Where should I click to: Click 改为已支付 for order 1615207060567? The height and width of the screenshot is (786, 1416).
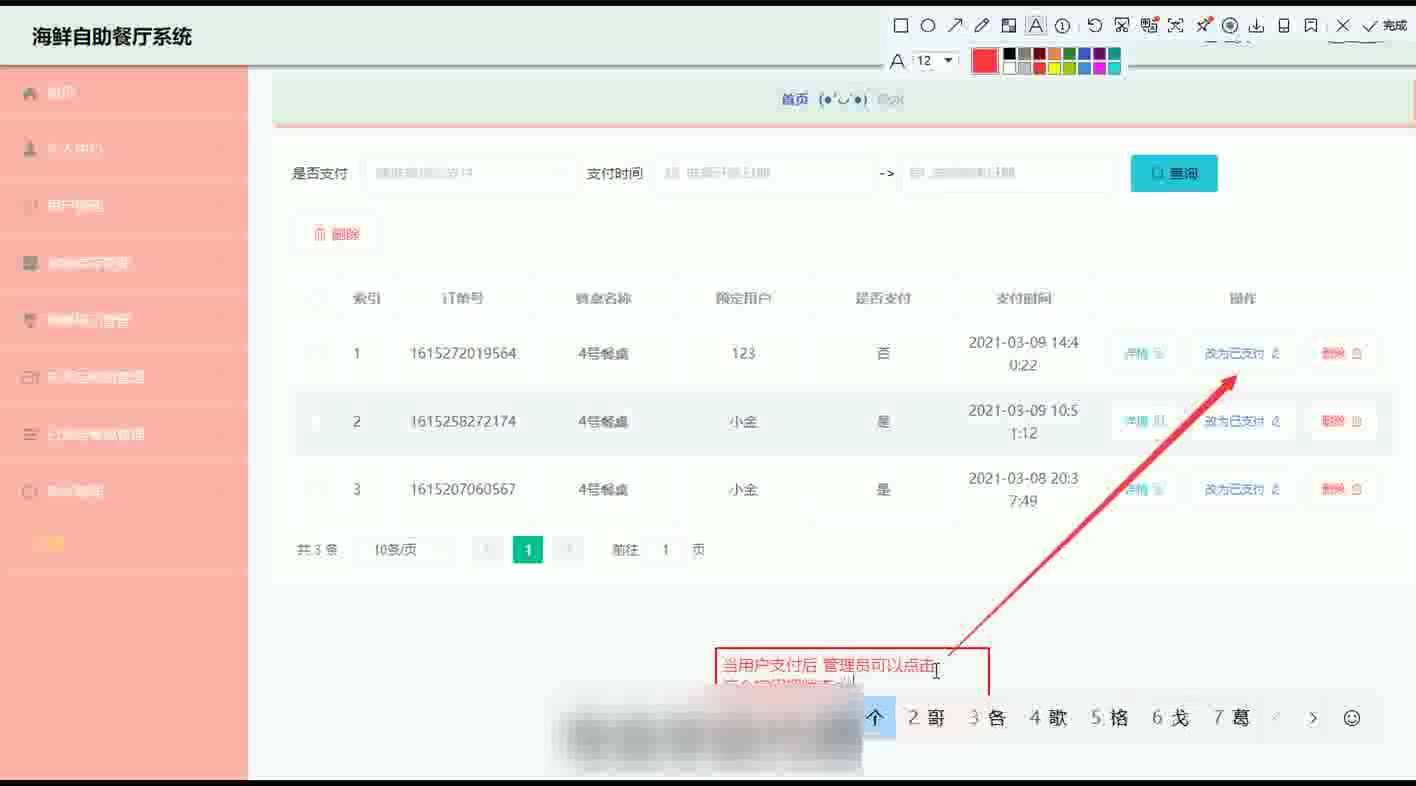click(x=1242, y=490)
